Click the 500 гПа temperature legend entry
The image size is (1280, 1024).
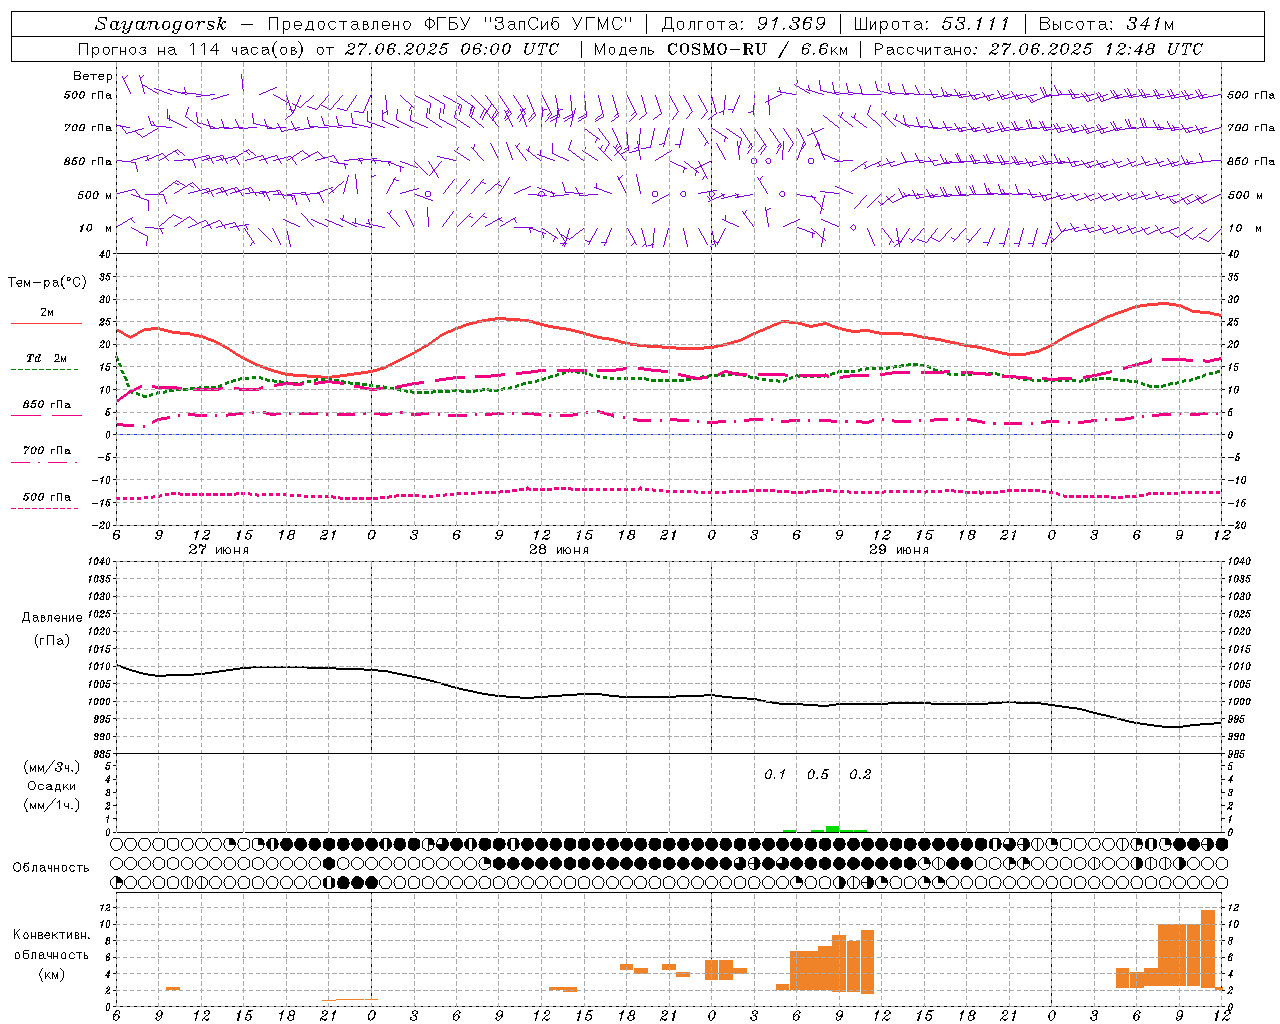pos(47,496)
